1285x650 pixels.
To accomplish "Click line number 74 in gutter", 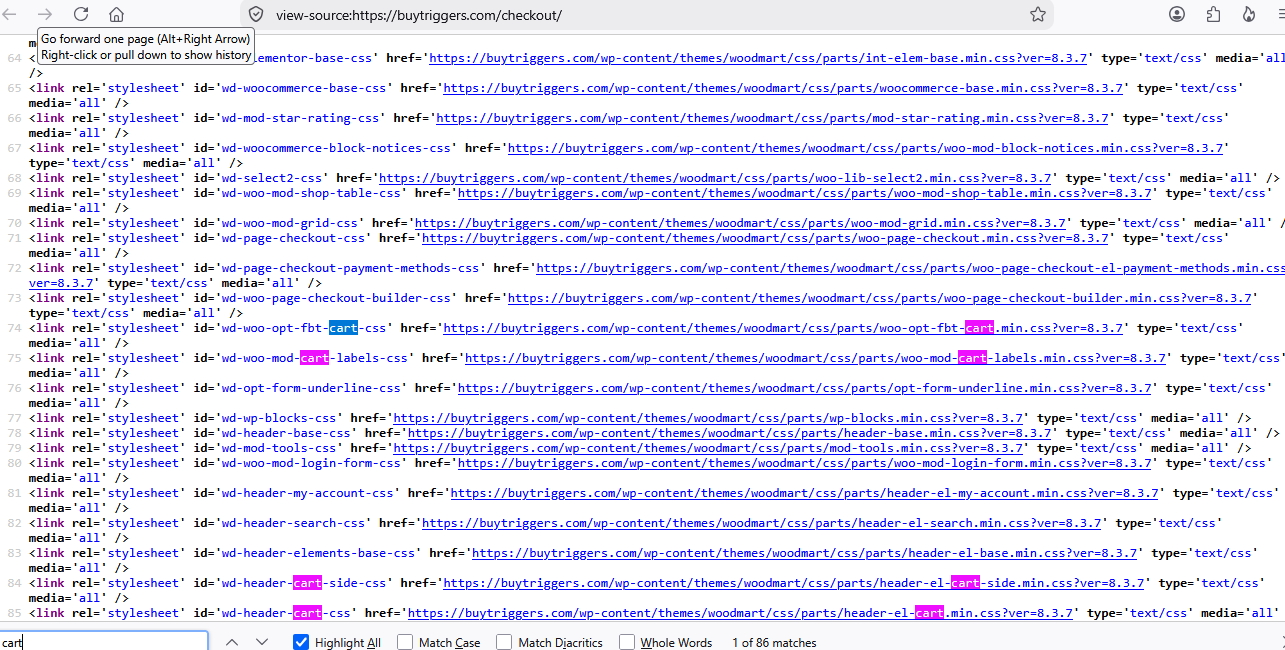I will [x=14, y=329].
